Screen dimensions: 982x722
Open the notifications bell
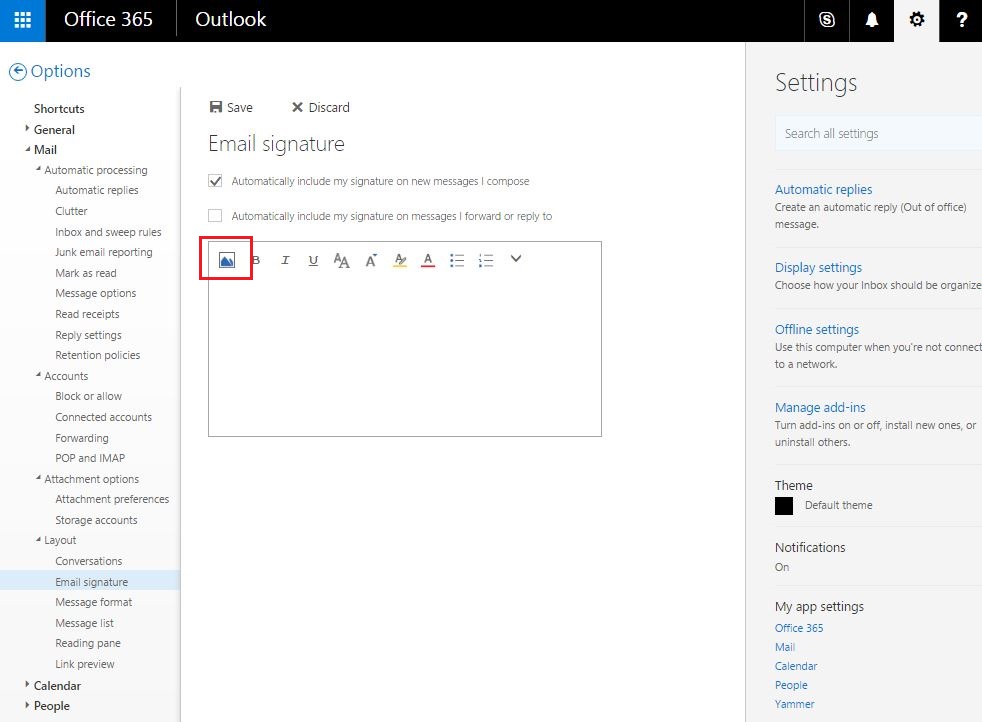(x=871, y=20)
